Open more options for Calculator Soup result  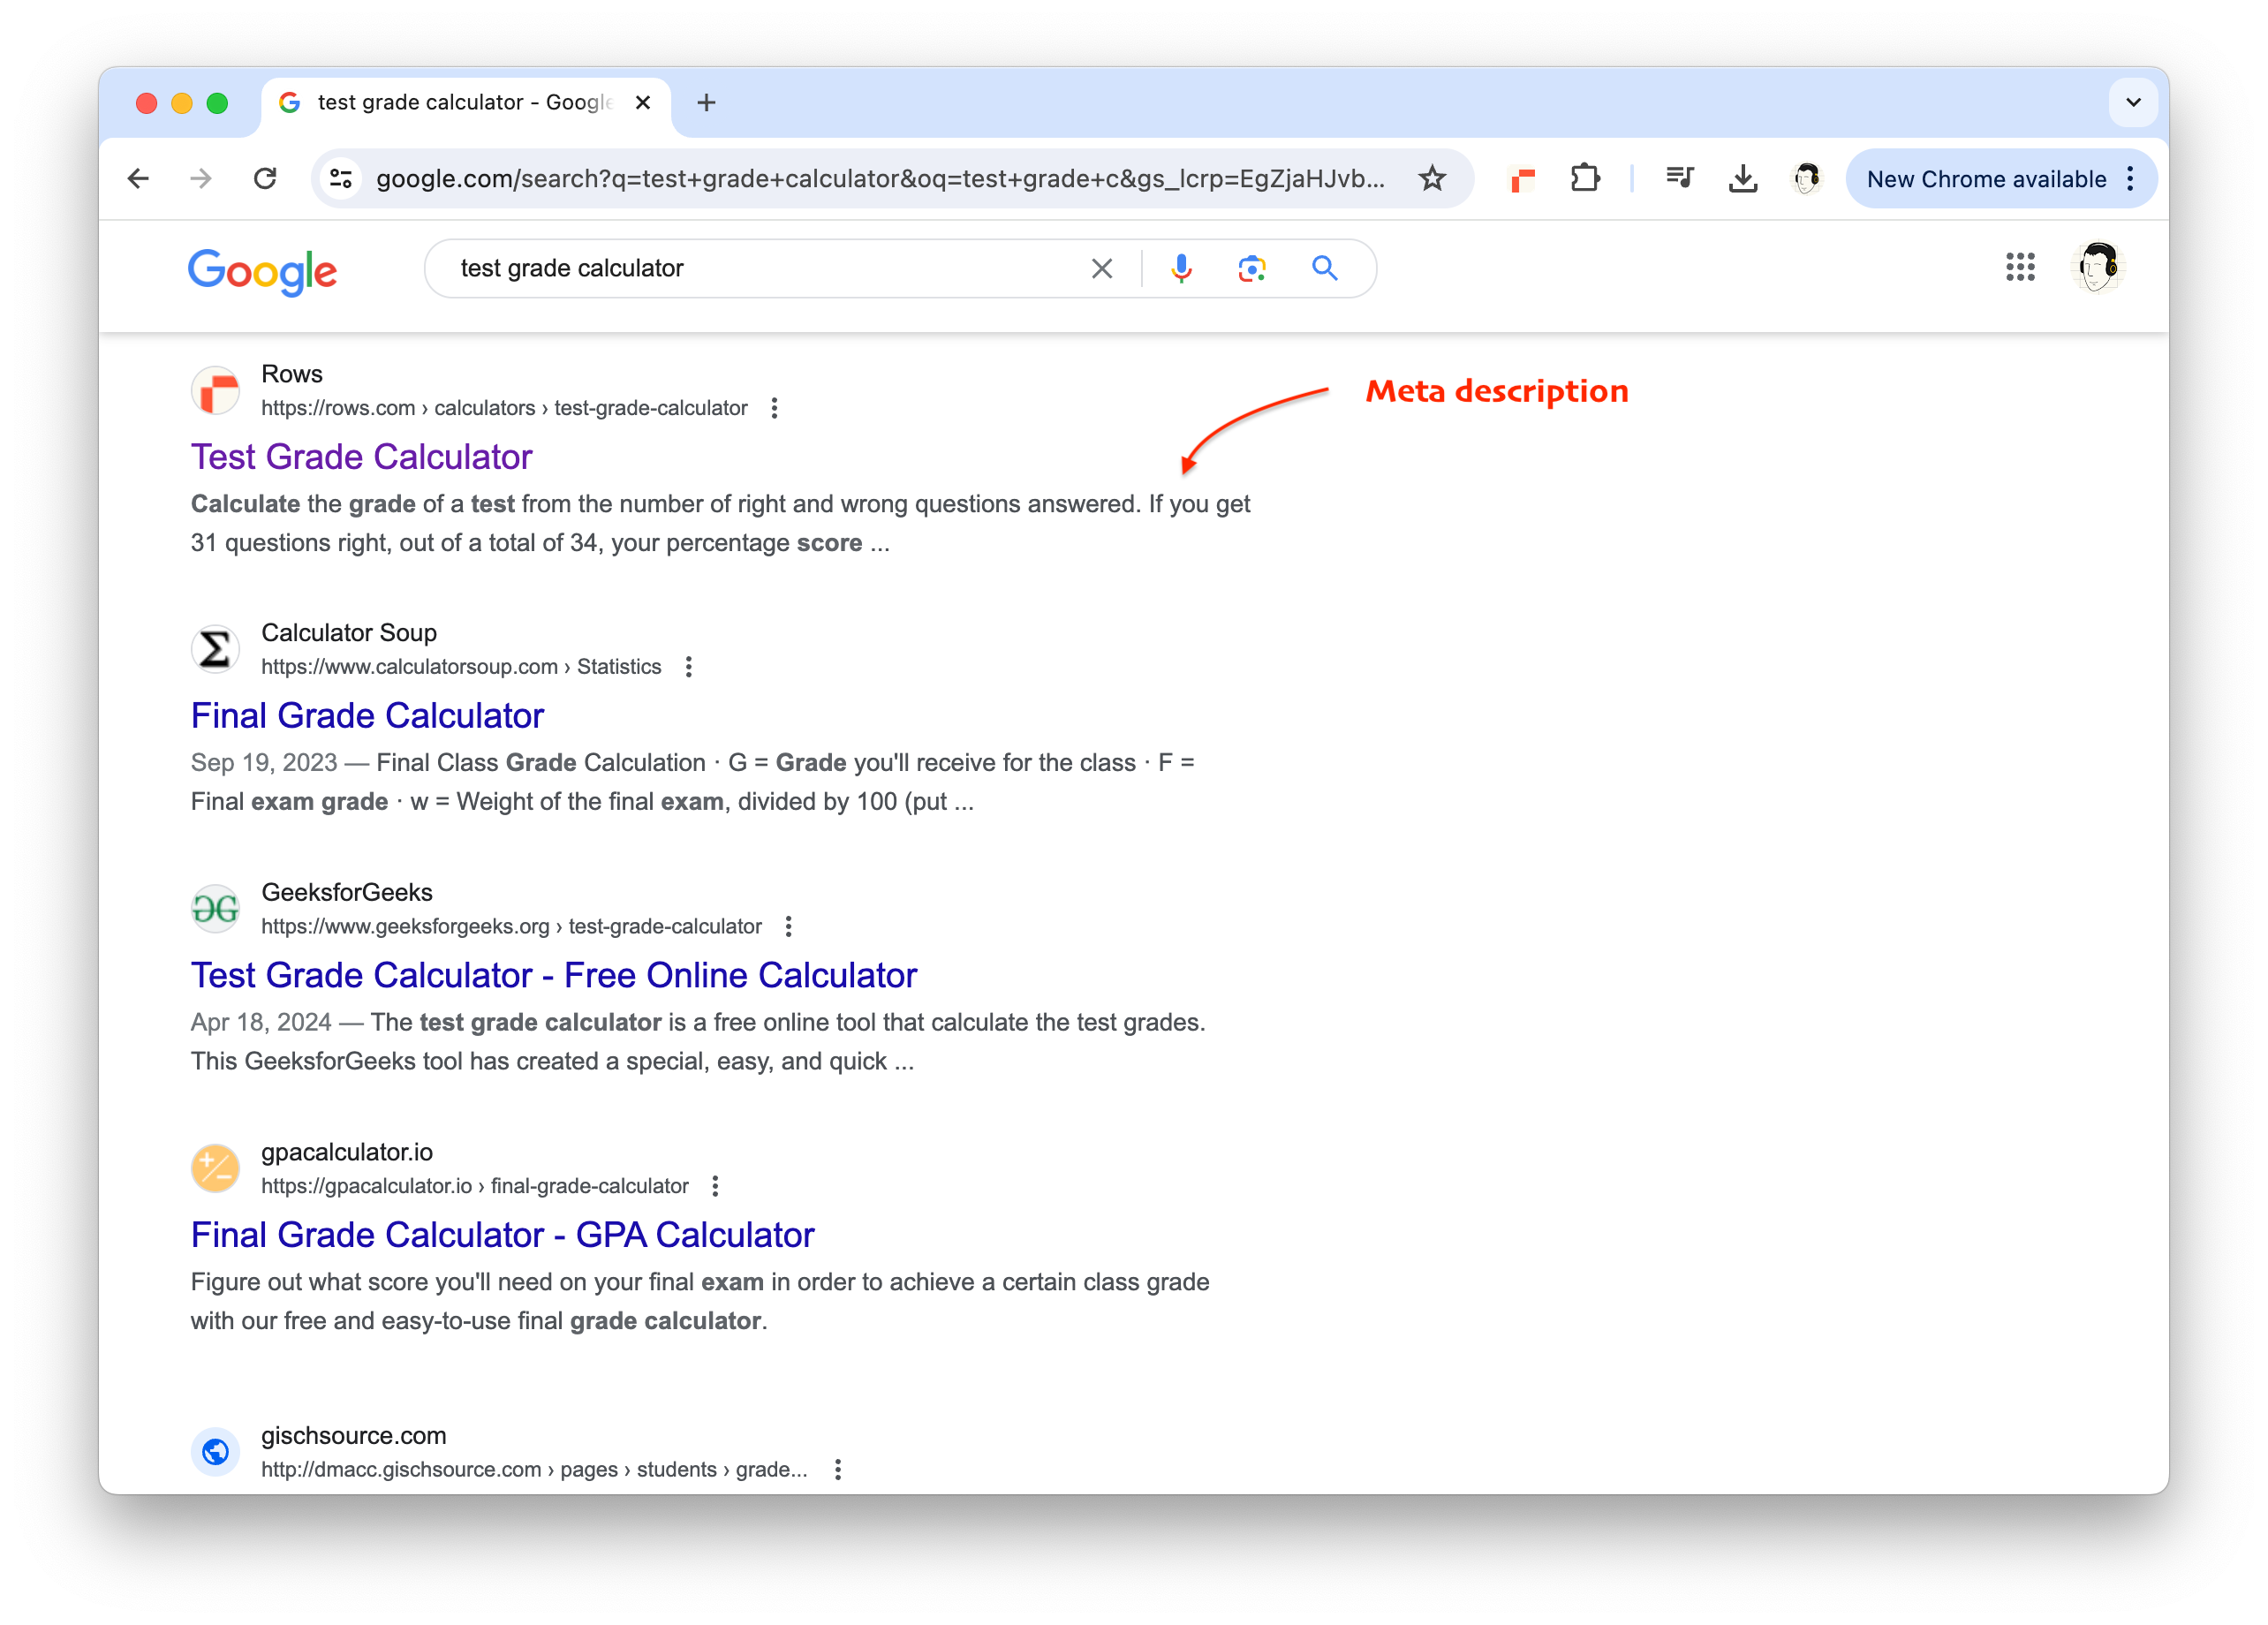[x=689, y=667]
